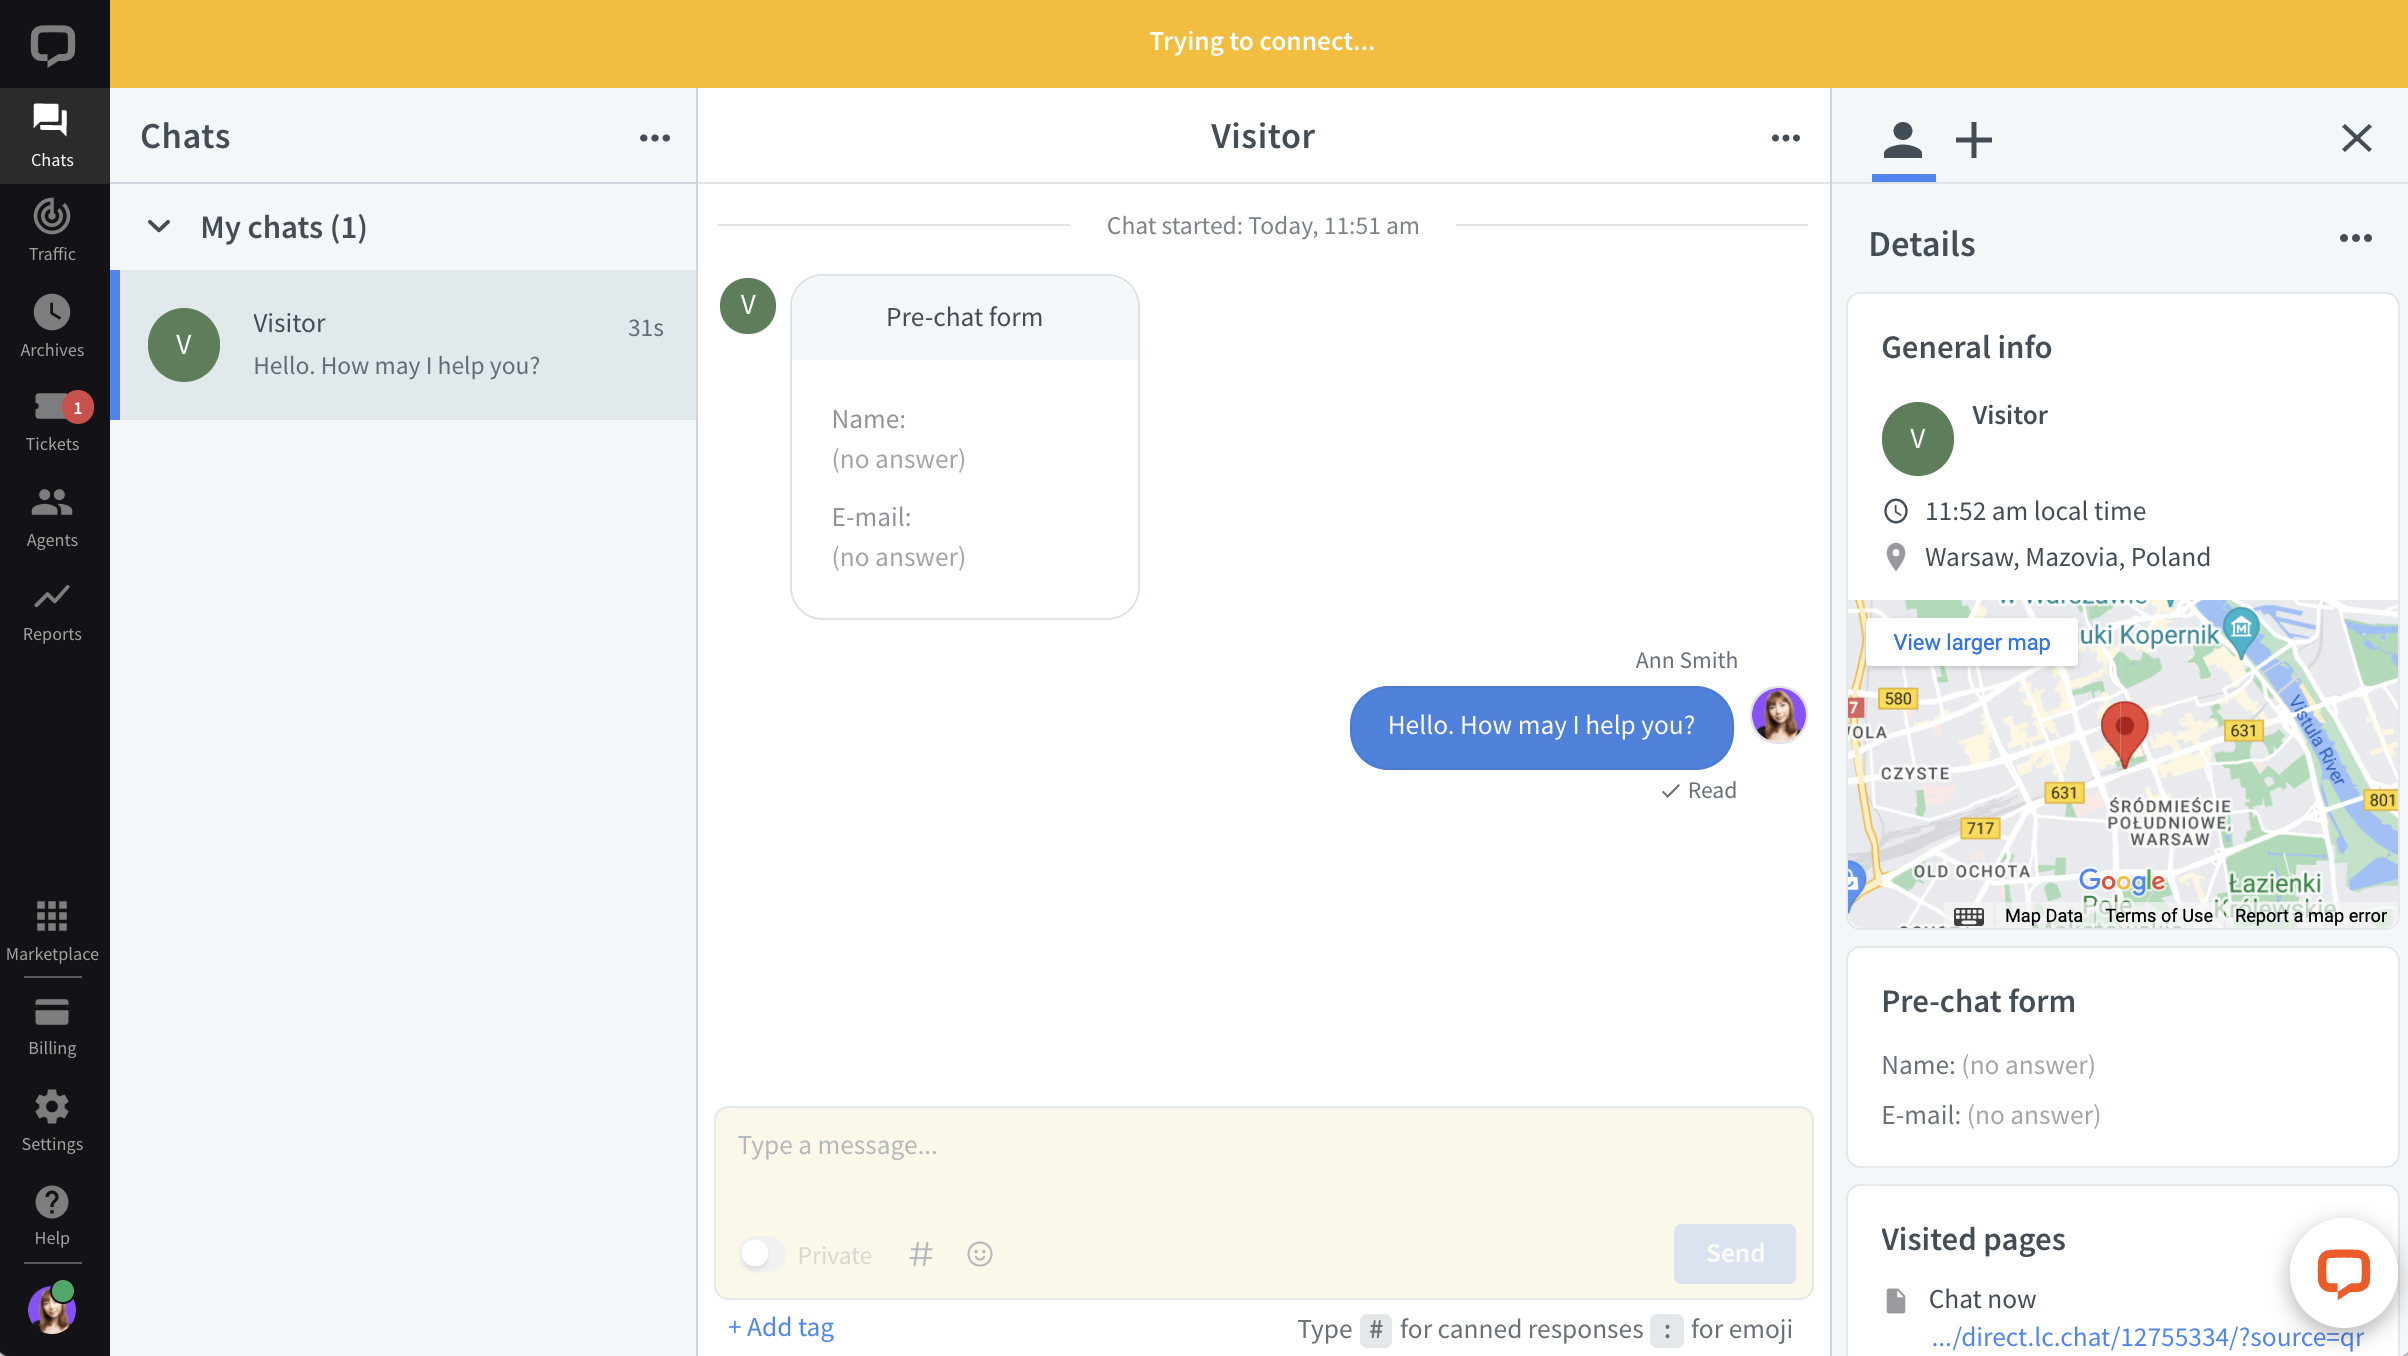
Task: Open three-dot menu for Chats panel
Action: pos(655,137)
